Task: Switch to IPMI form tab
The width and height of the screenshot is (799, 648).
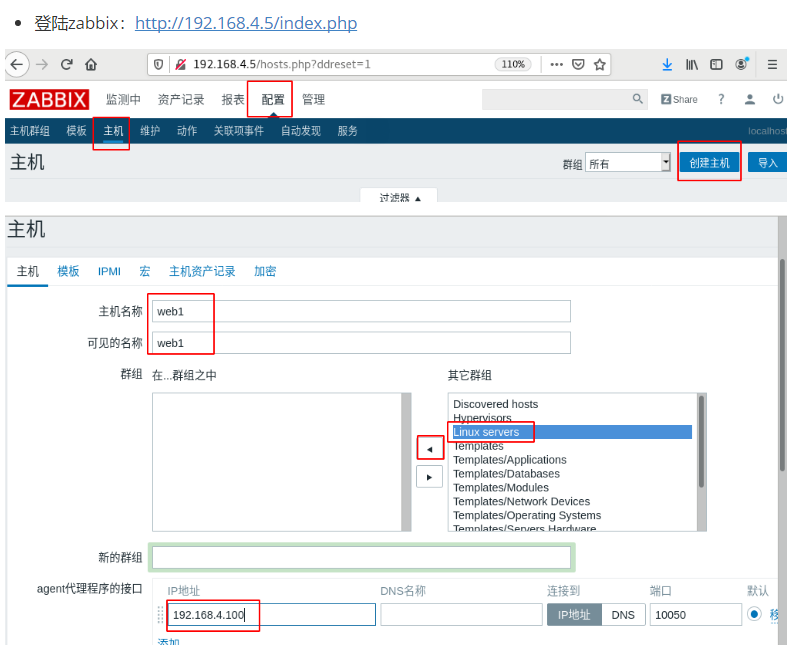Action: pyautogui.click(x=109, y=272)
